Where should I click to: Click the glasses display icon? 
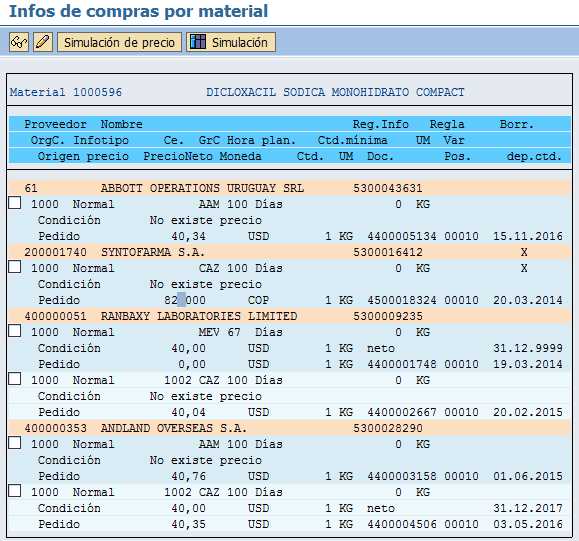(x=19, y=42)
